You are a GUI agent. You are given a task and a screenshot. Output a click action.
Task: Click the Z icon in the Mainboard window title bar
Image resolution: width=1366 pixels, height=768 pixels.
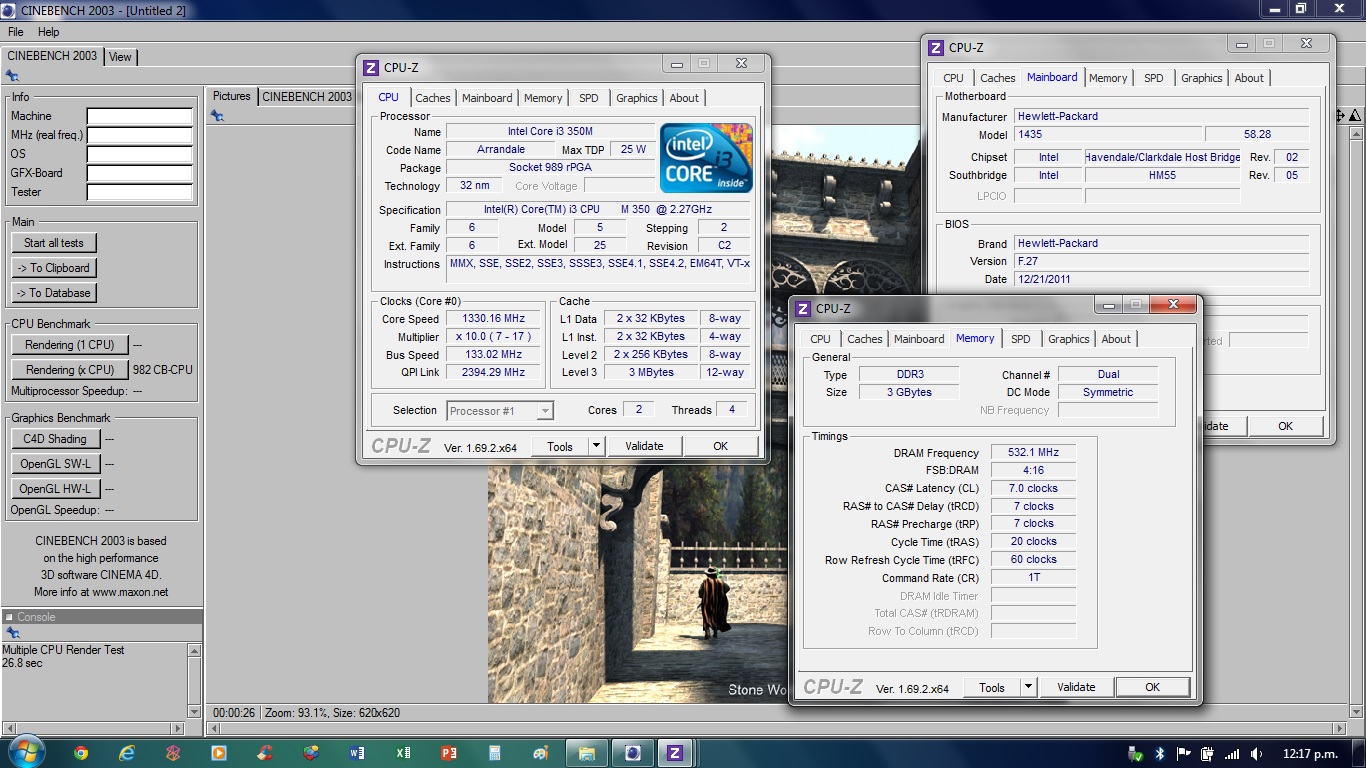936,47
